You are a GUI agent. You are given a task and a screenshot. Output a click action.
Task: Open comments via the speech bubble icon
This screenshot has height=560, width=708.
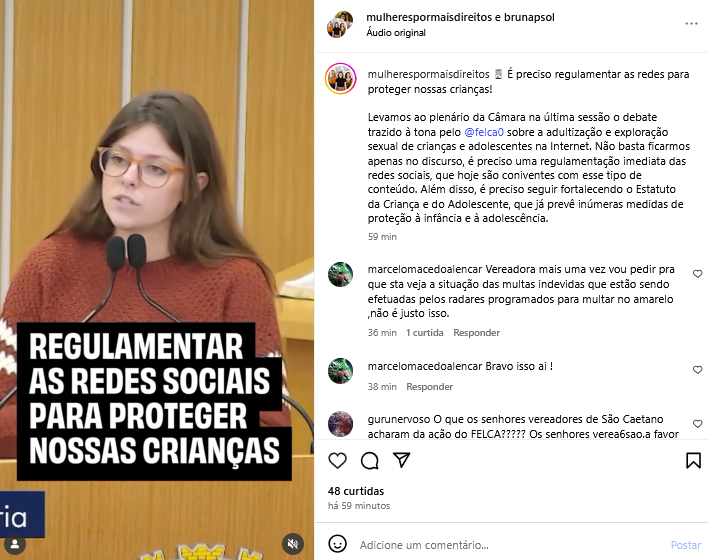[369, 460]
